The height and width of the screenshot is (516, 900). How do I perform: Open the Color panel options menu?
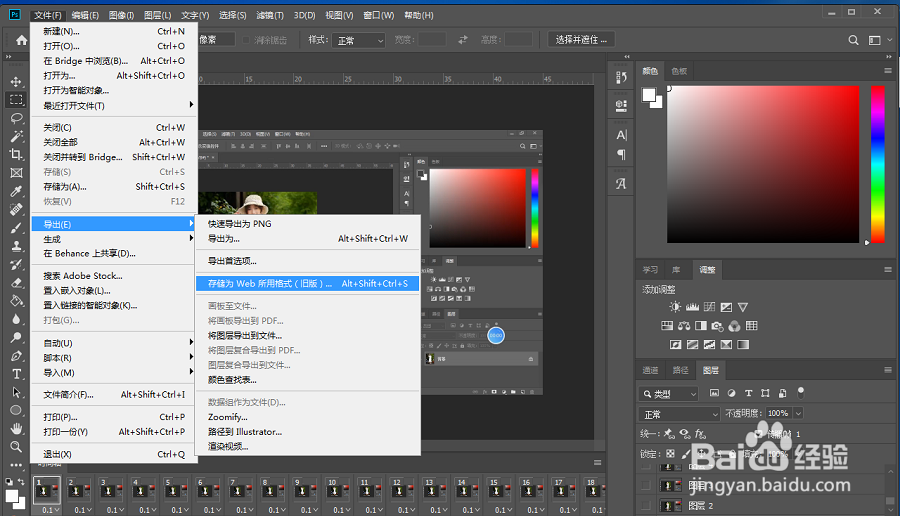tap(888, 71)
